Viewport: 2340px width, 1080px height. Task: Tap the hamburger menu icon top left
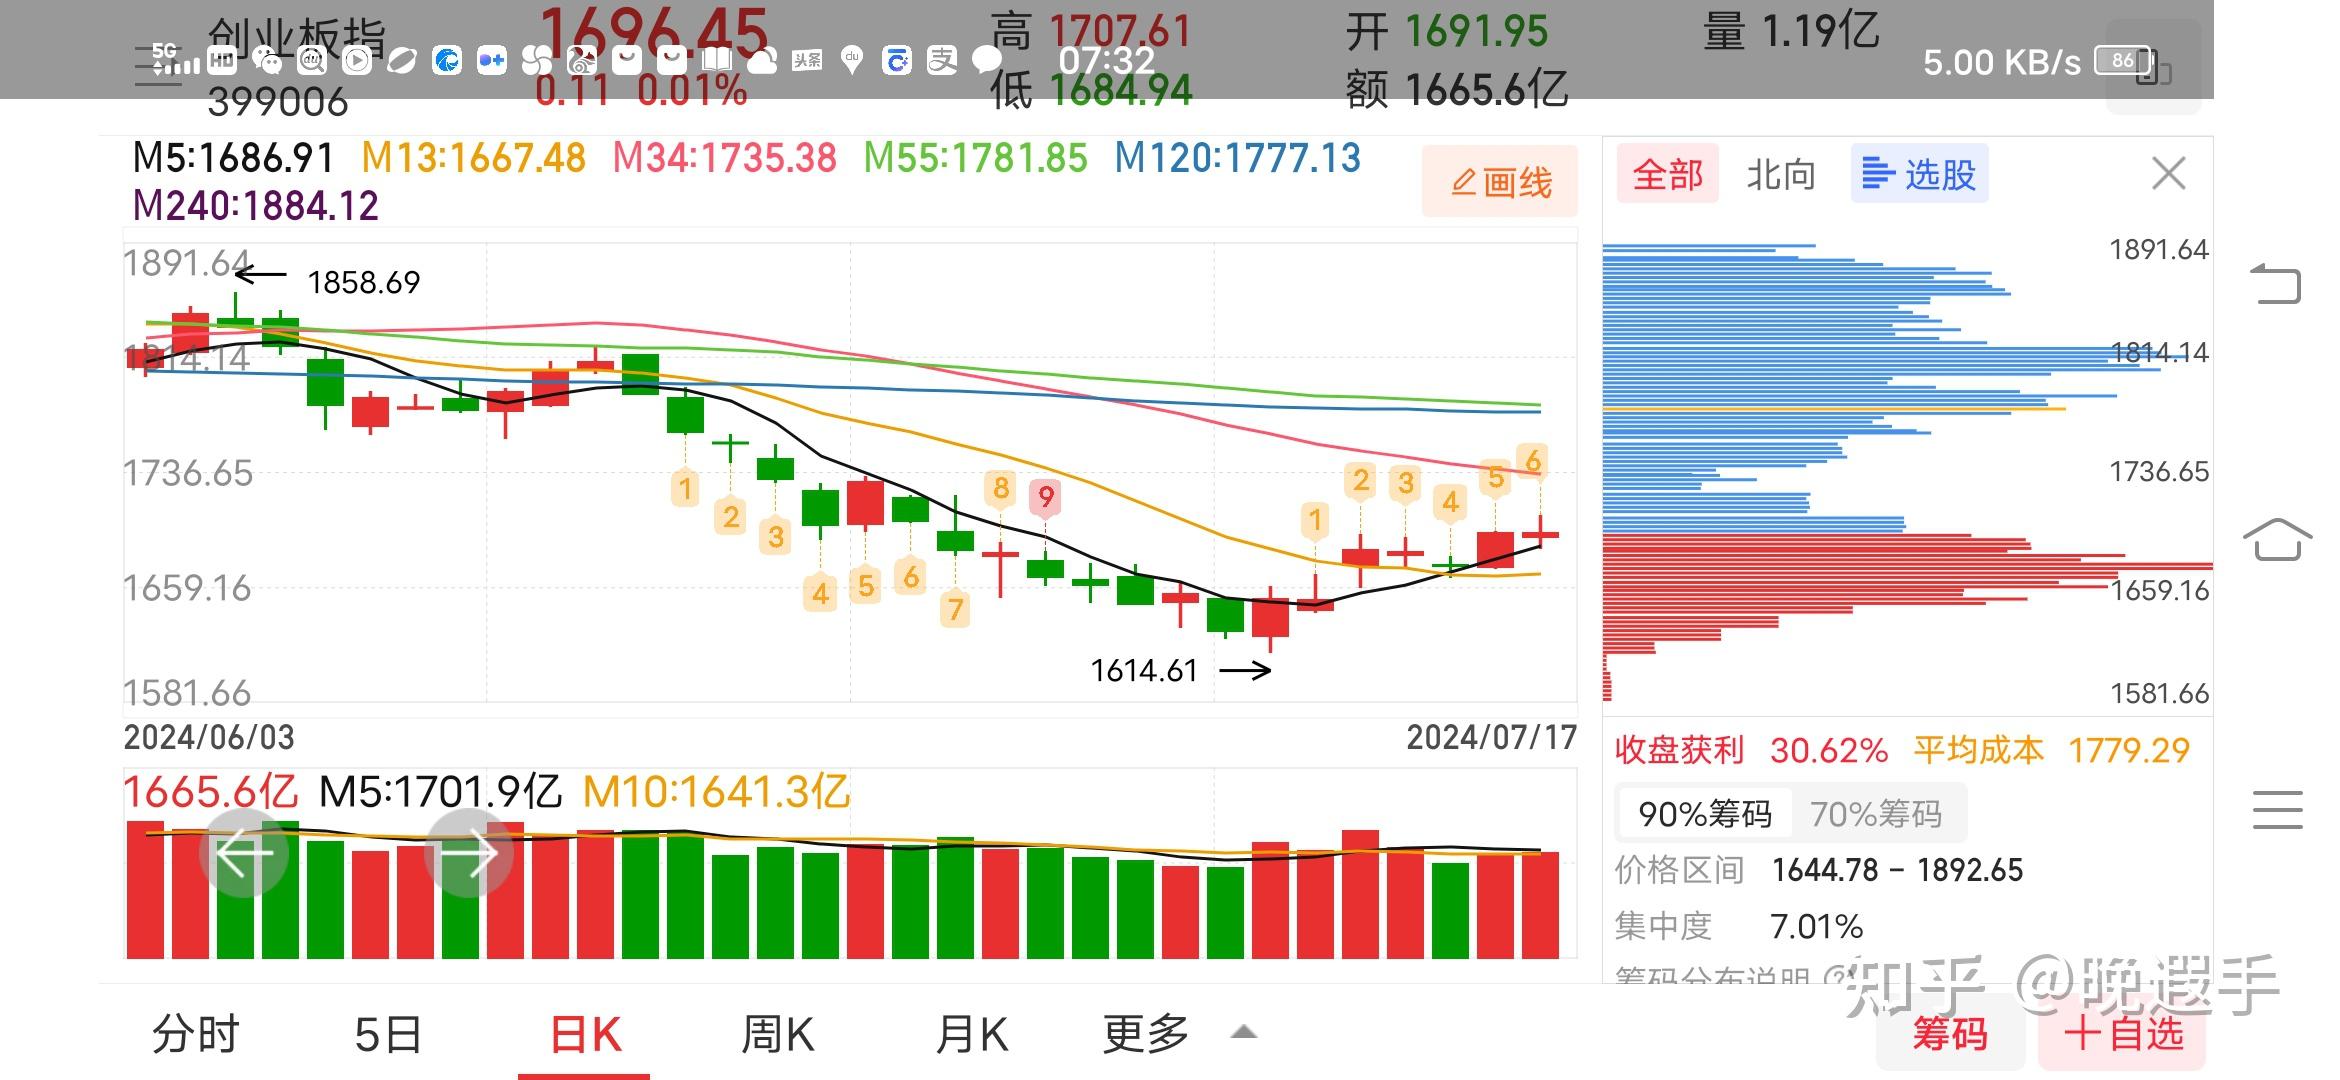158,66
